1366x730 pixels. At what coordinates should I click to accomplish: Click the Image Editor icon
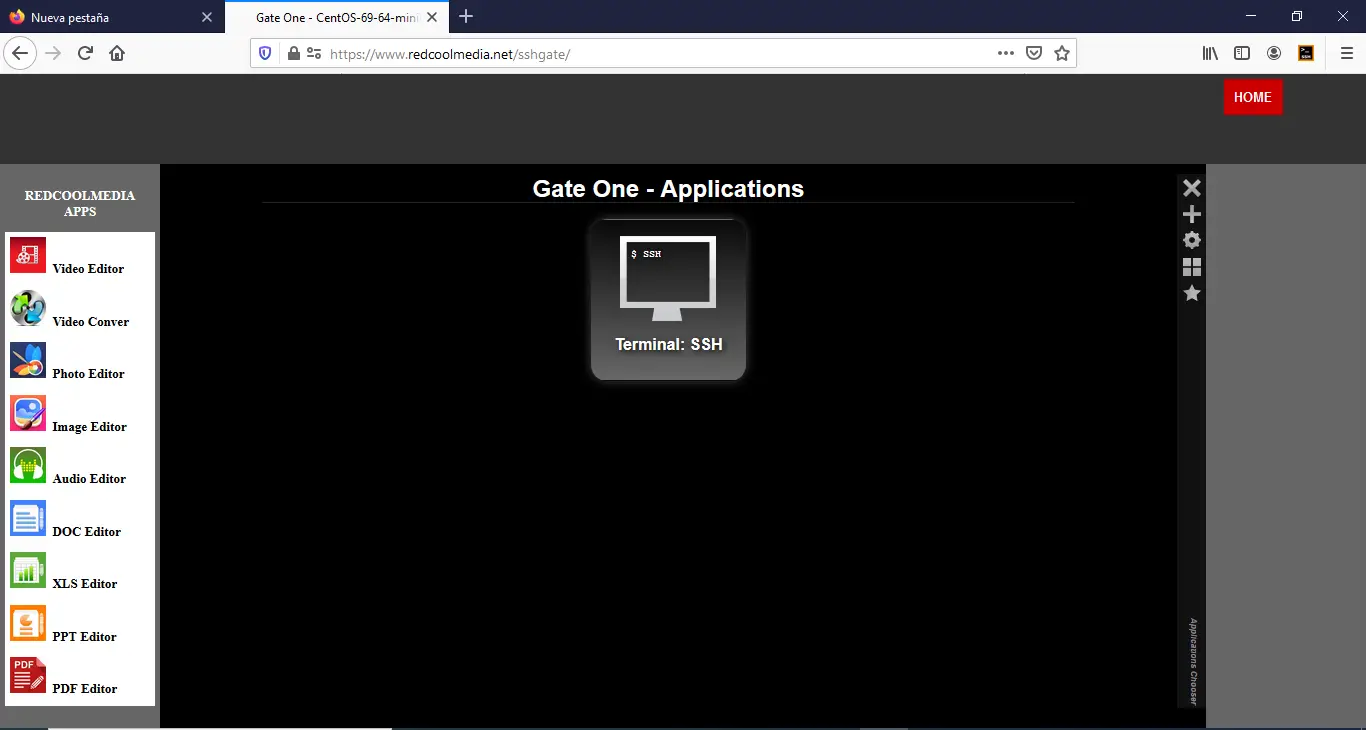[x=28, y=413]
